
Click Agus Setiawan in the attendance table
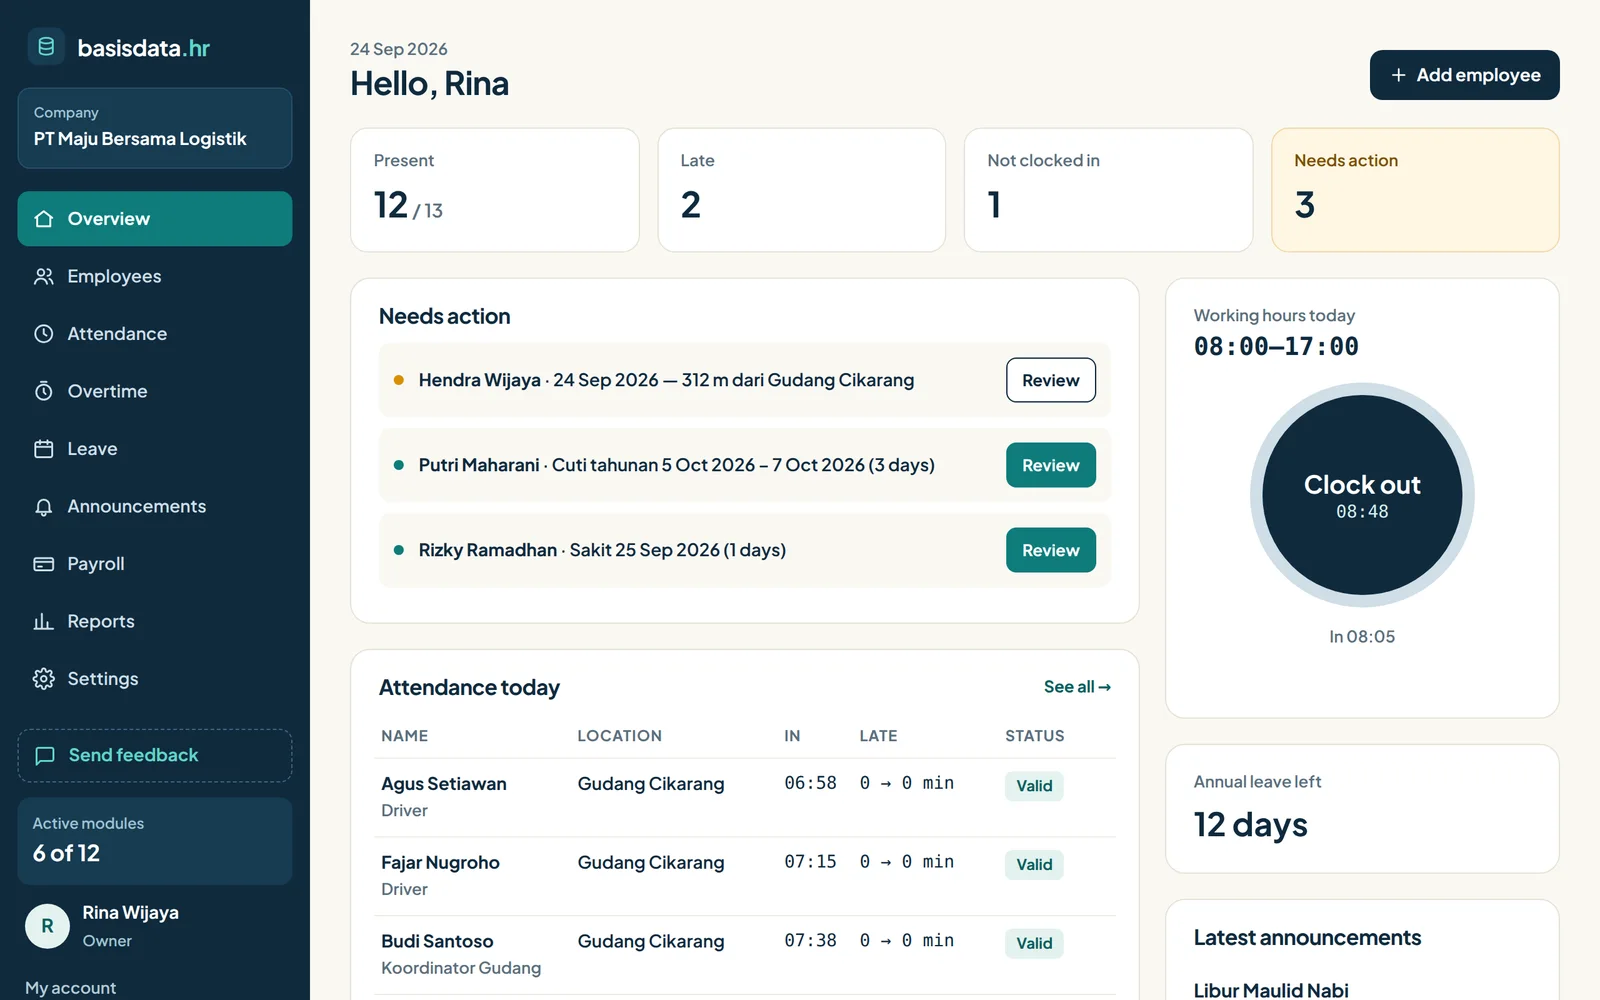[444, 784]
